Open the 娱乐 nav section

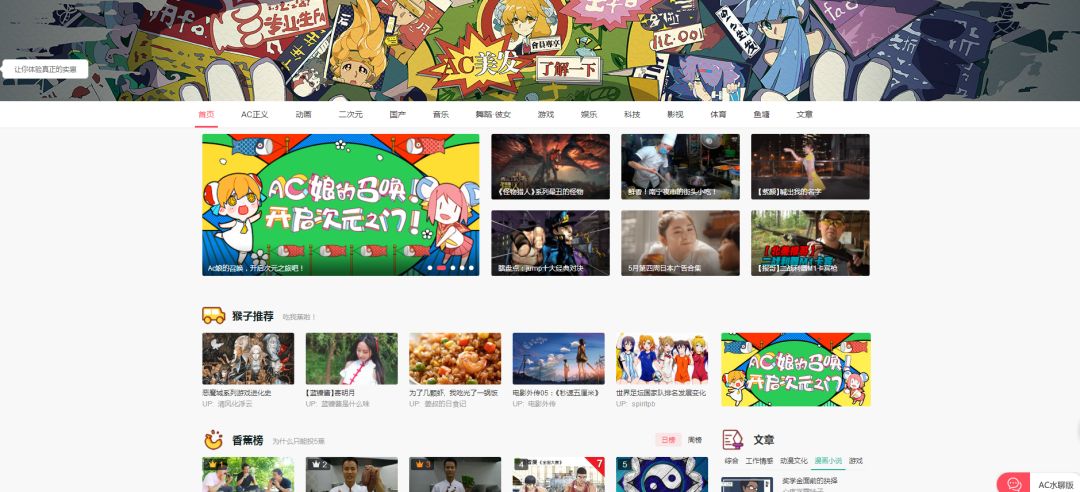[588, 114]
